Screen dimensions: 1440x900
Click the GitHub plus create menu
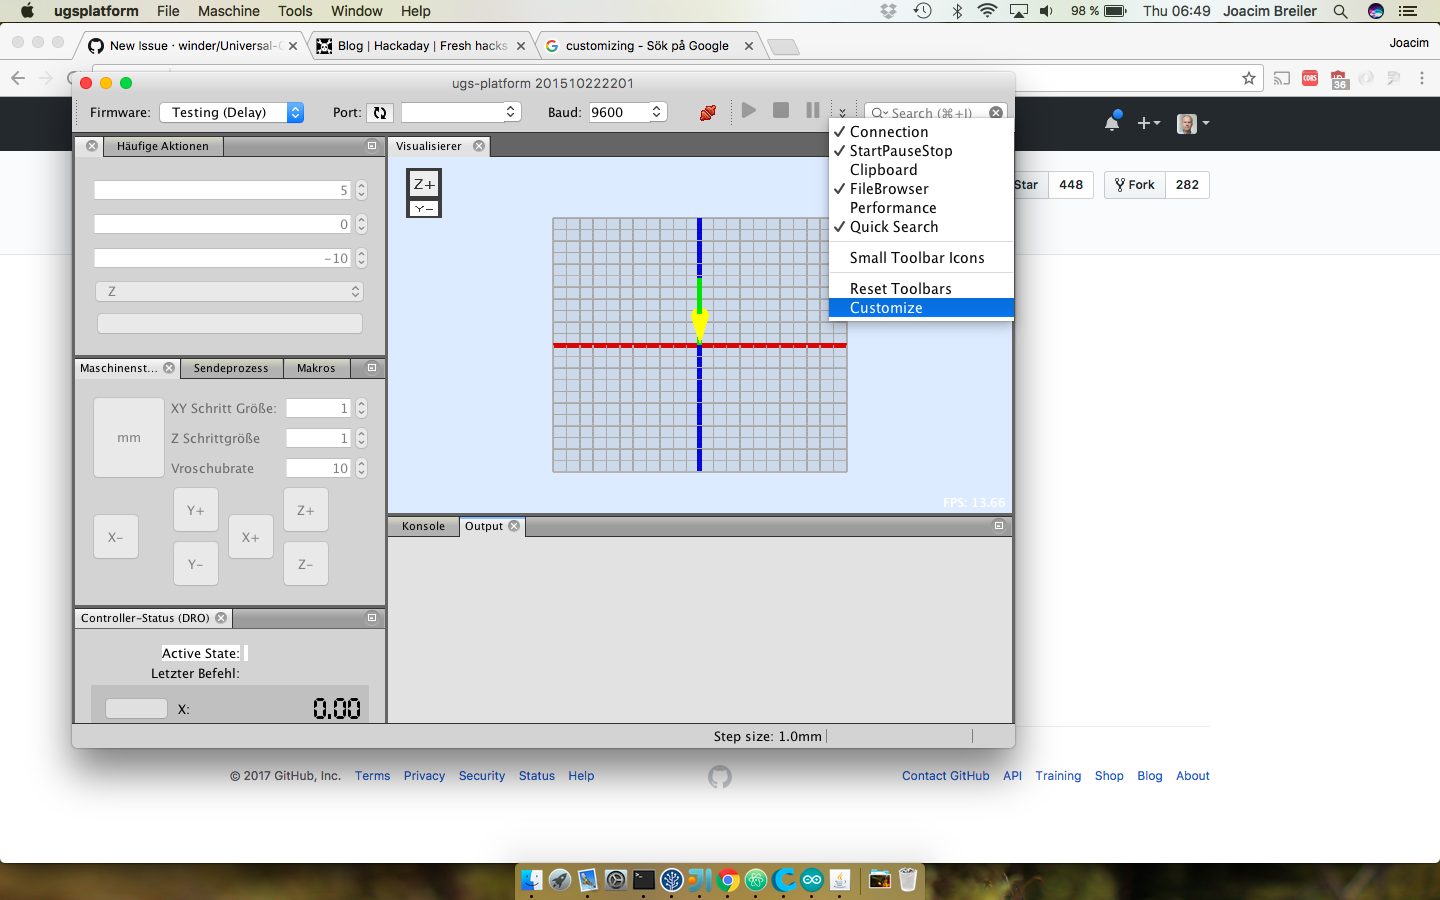click(1149, 123)
